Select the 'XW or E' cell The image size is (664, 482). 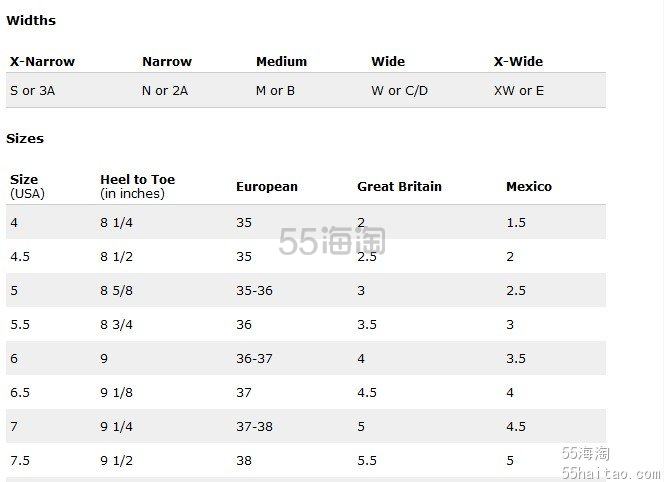click(519, 91)
